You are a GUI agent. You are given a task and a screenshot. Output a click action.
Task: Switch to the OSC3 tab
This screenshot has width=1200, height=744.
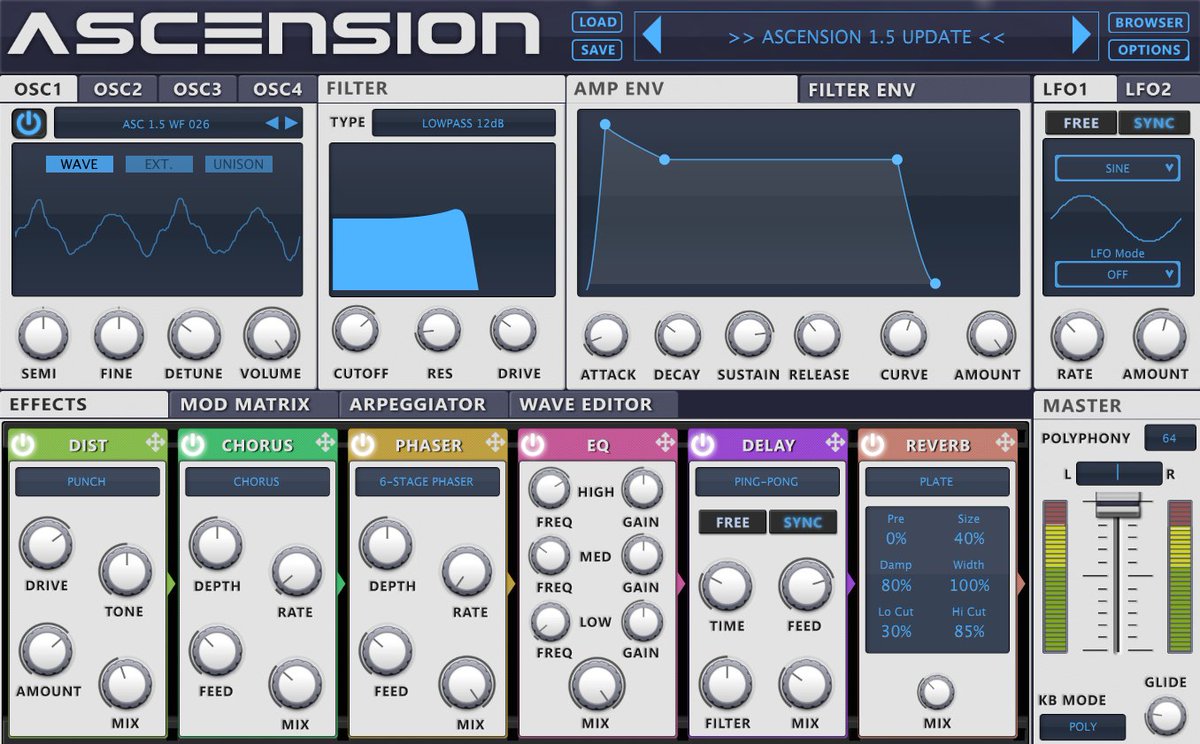coord(198,89)
